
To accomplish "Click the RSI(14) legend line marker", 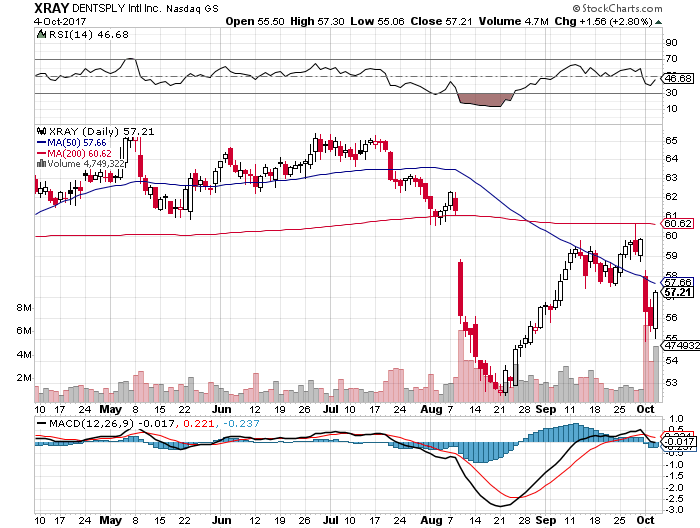I will 41,34.
